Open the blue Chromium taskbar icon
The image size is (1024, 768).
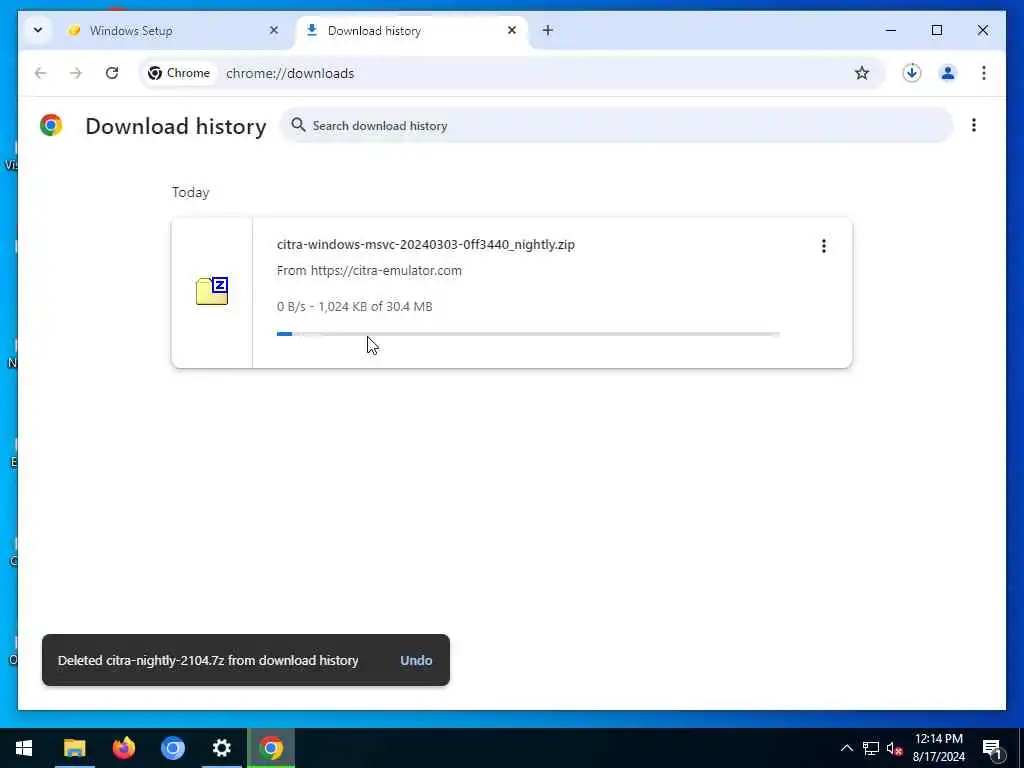(x=172, y=748)
